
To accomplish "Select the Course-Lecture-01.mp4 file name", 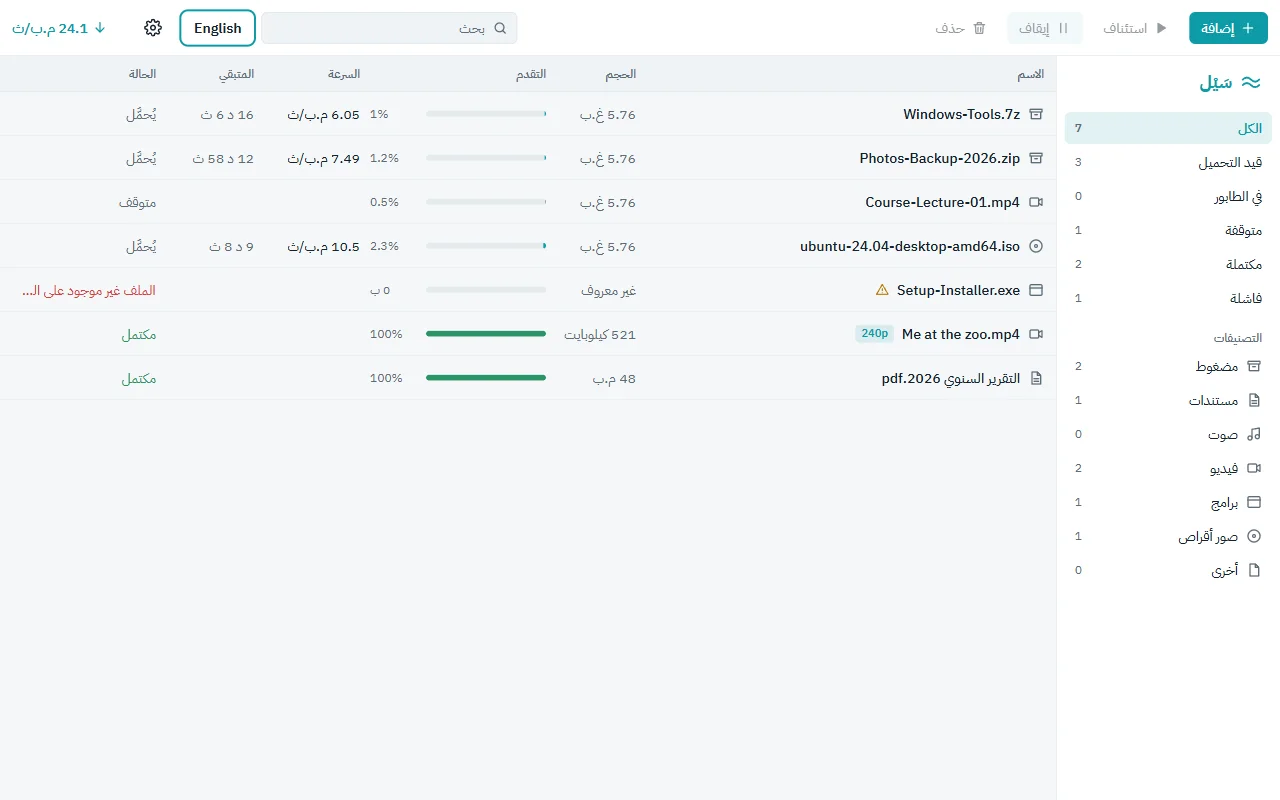I will 943,202.
